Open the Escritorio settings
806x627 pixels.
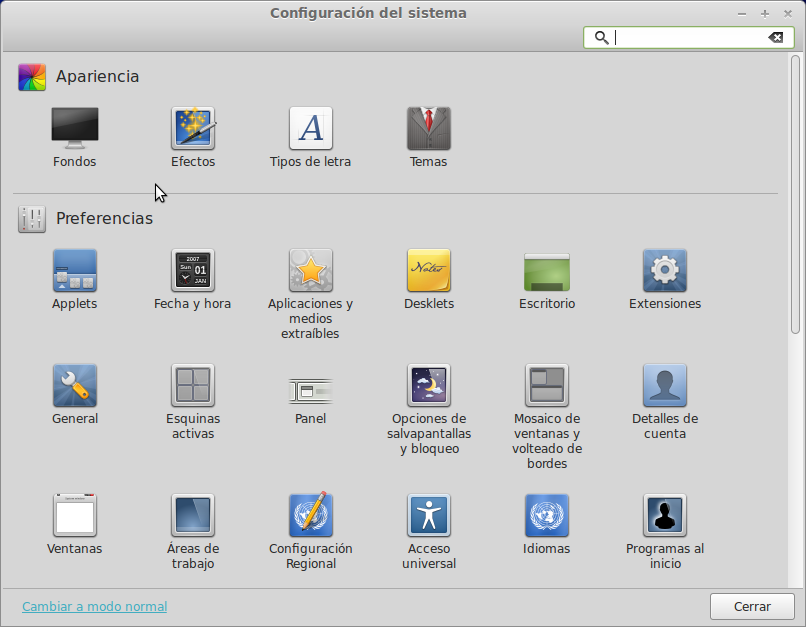(547, 271)
